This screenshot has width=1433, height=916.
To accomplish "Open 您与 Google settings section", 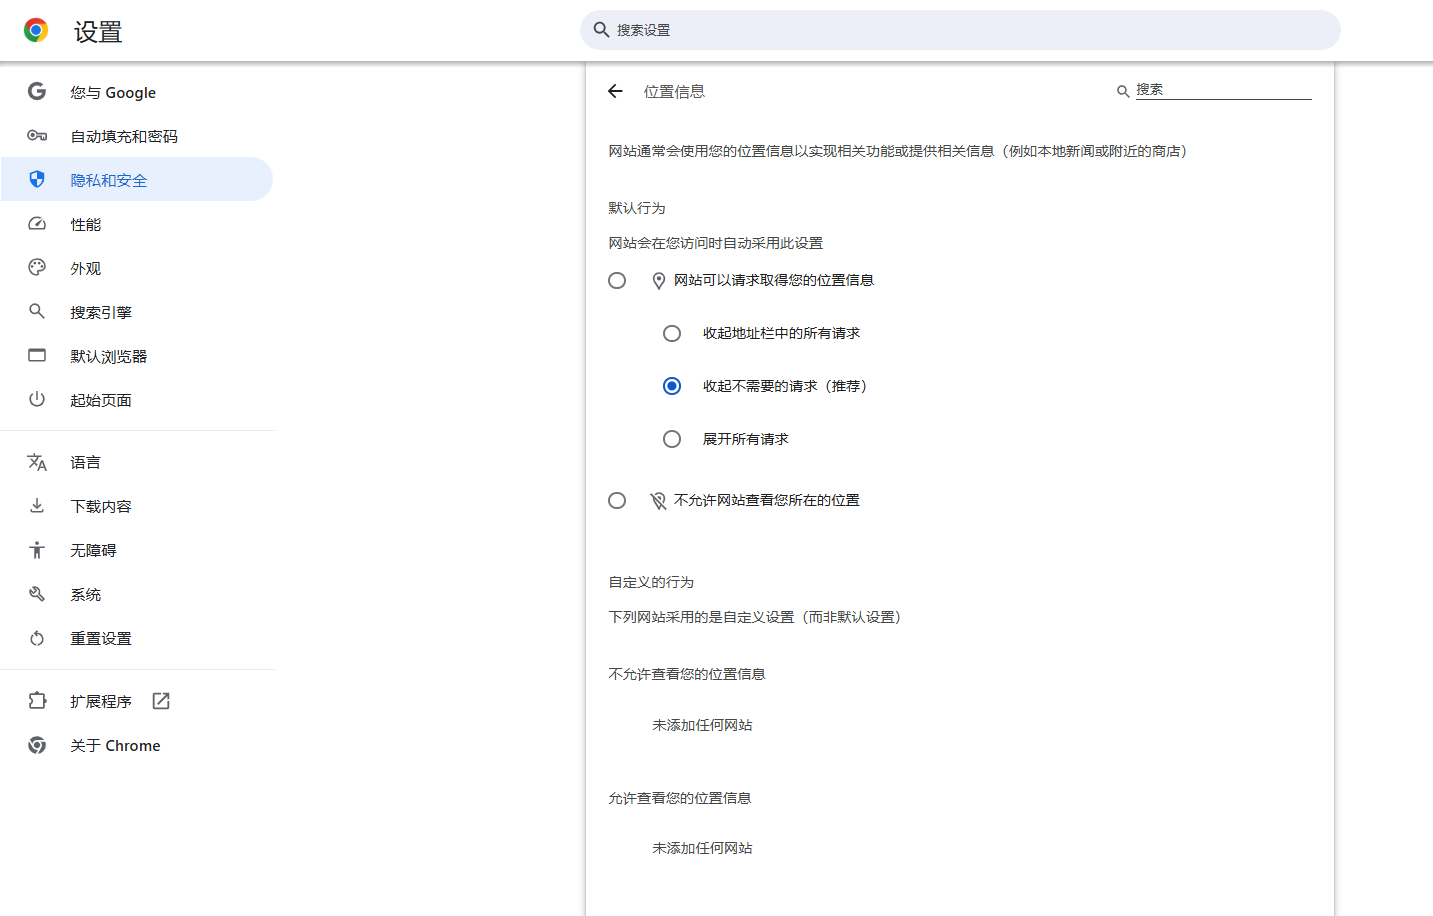I will (x=136, y=92).
